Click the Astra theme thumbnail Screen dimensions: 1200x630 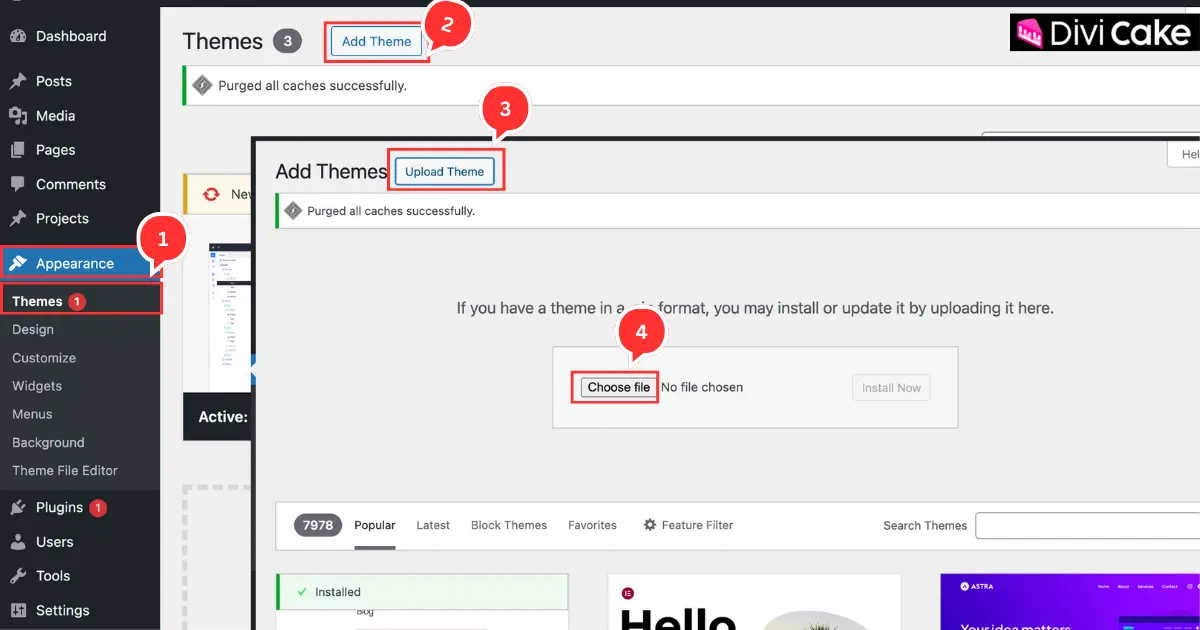[x=1069, y=602]
